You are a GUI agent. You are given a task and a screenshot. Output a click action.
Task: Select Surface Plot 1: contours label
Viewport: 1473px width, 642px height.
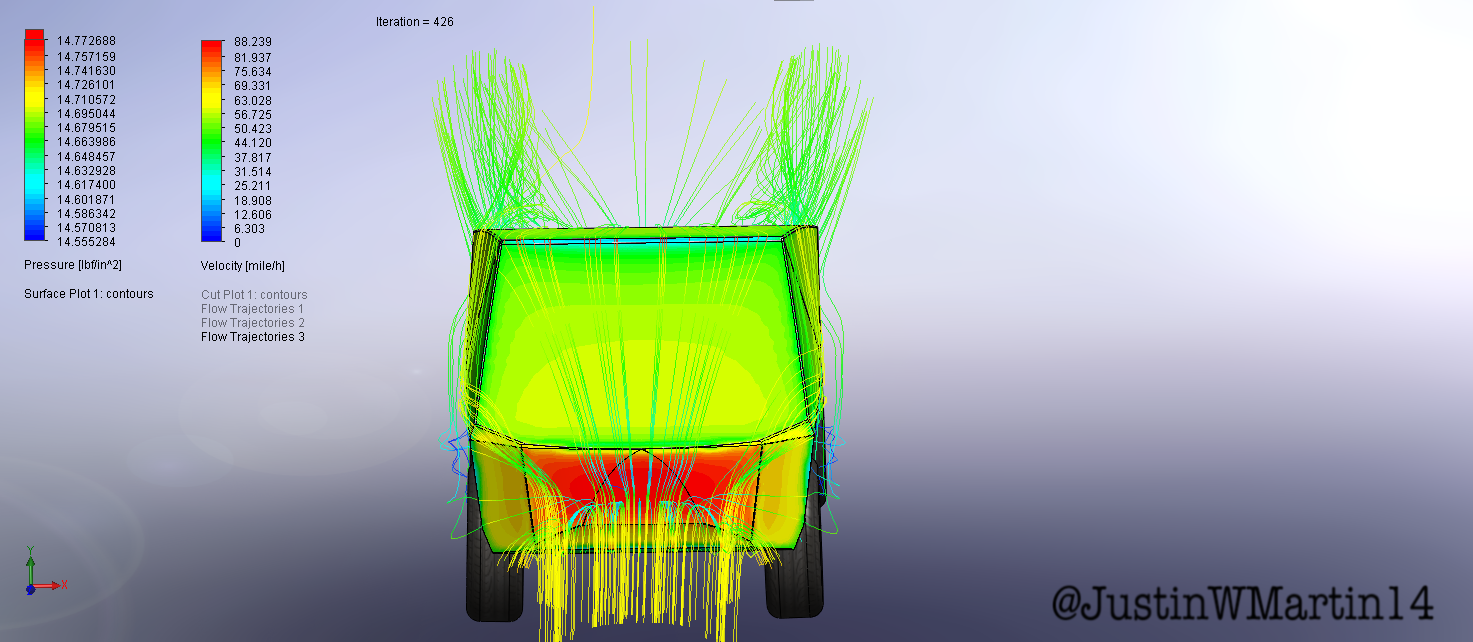(x=89, y=294)
